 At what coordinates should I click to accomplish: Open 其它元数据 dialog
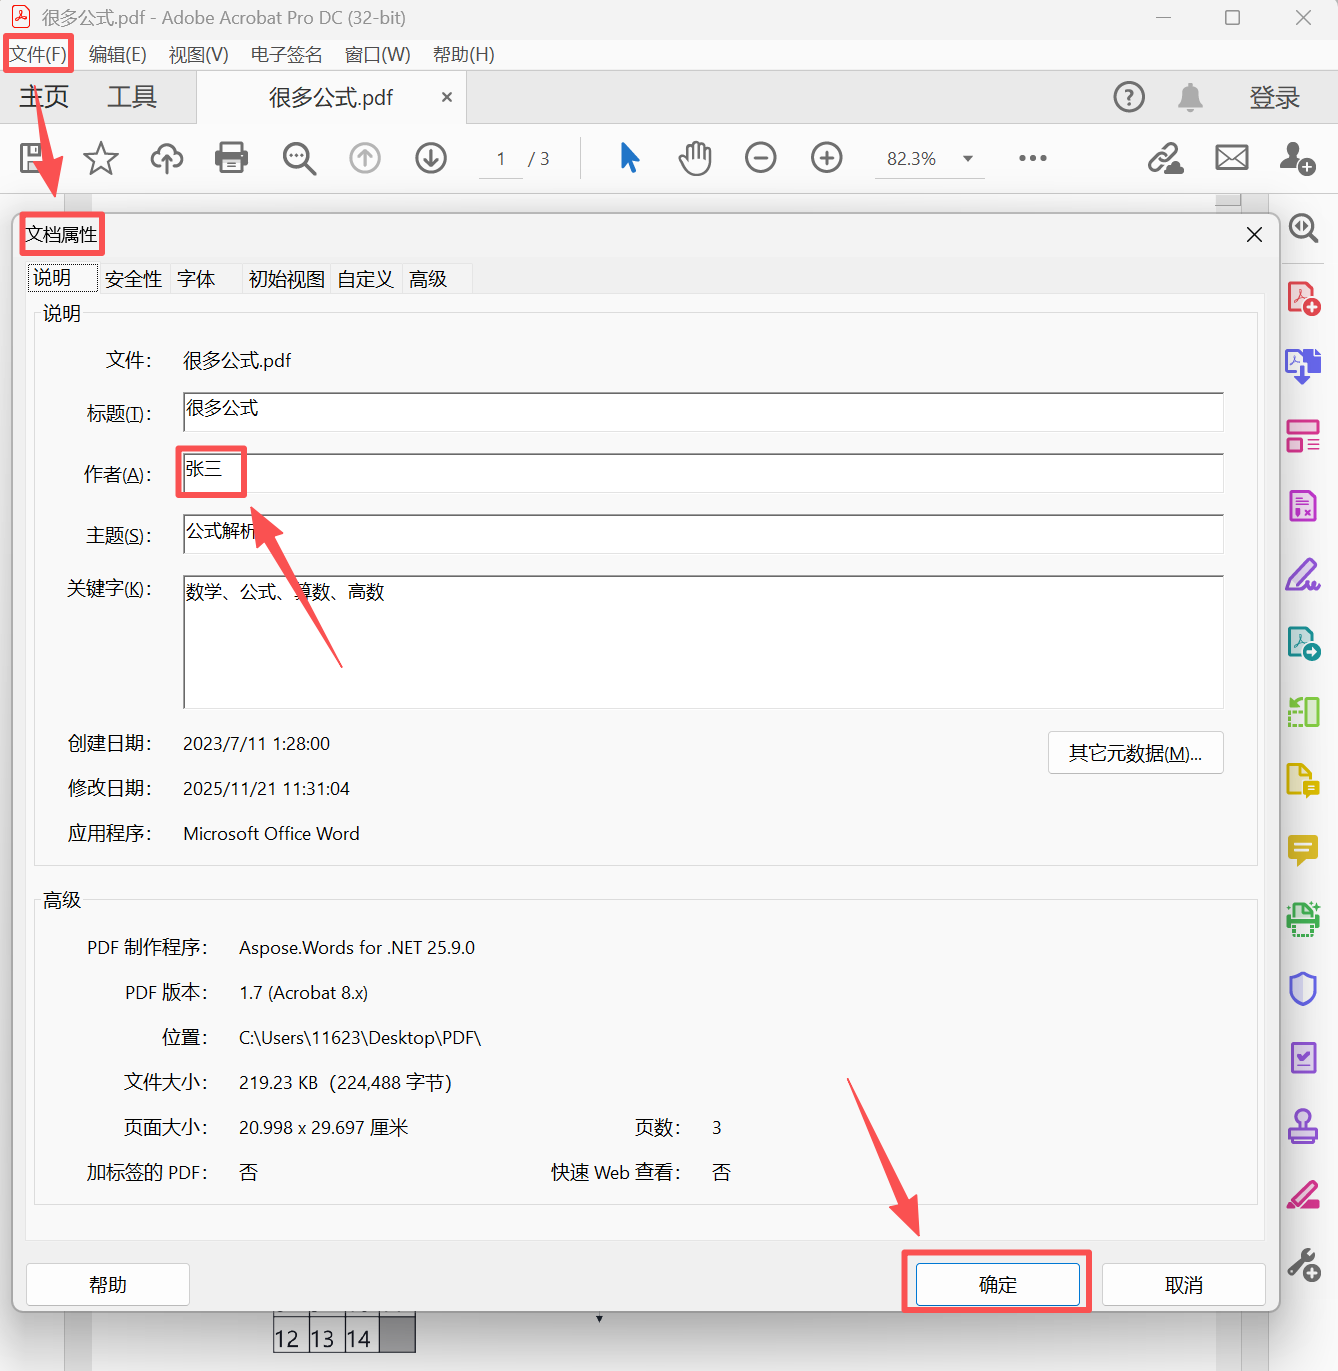tap(1135, 752)
